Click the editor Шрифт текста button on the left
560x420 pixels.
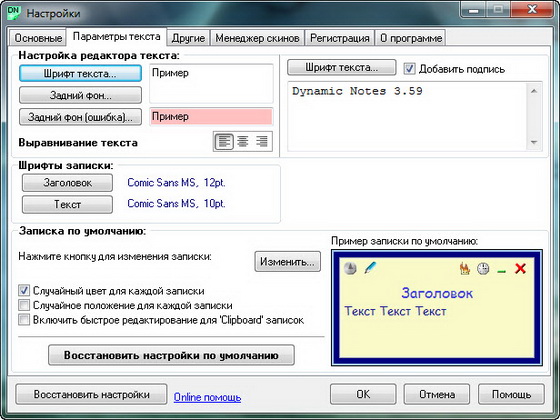[x=80, y=74]
